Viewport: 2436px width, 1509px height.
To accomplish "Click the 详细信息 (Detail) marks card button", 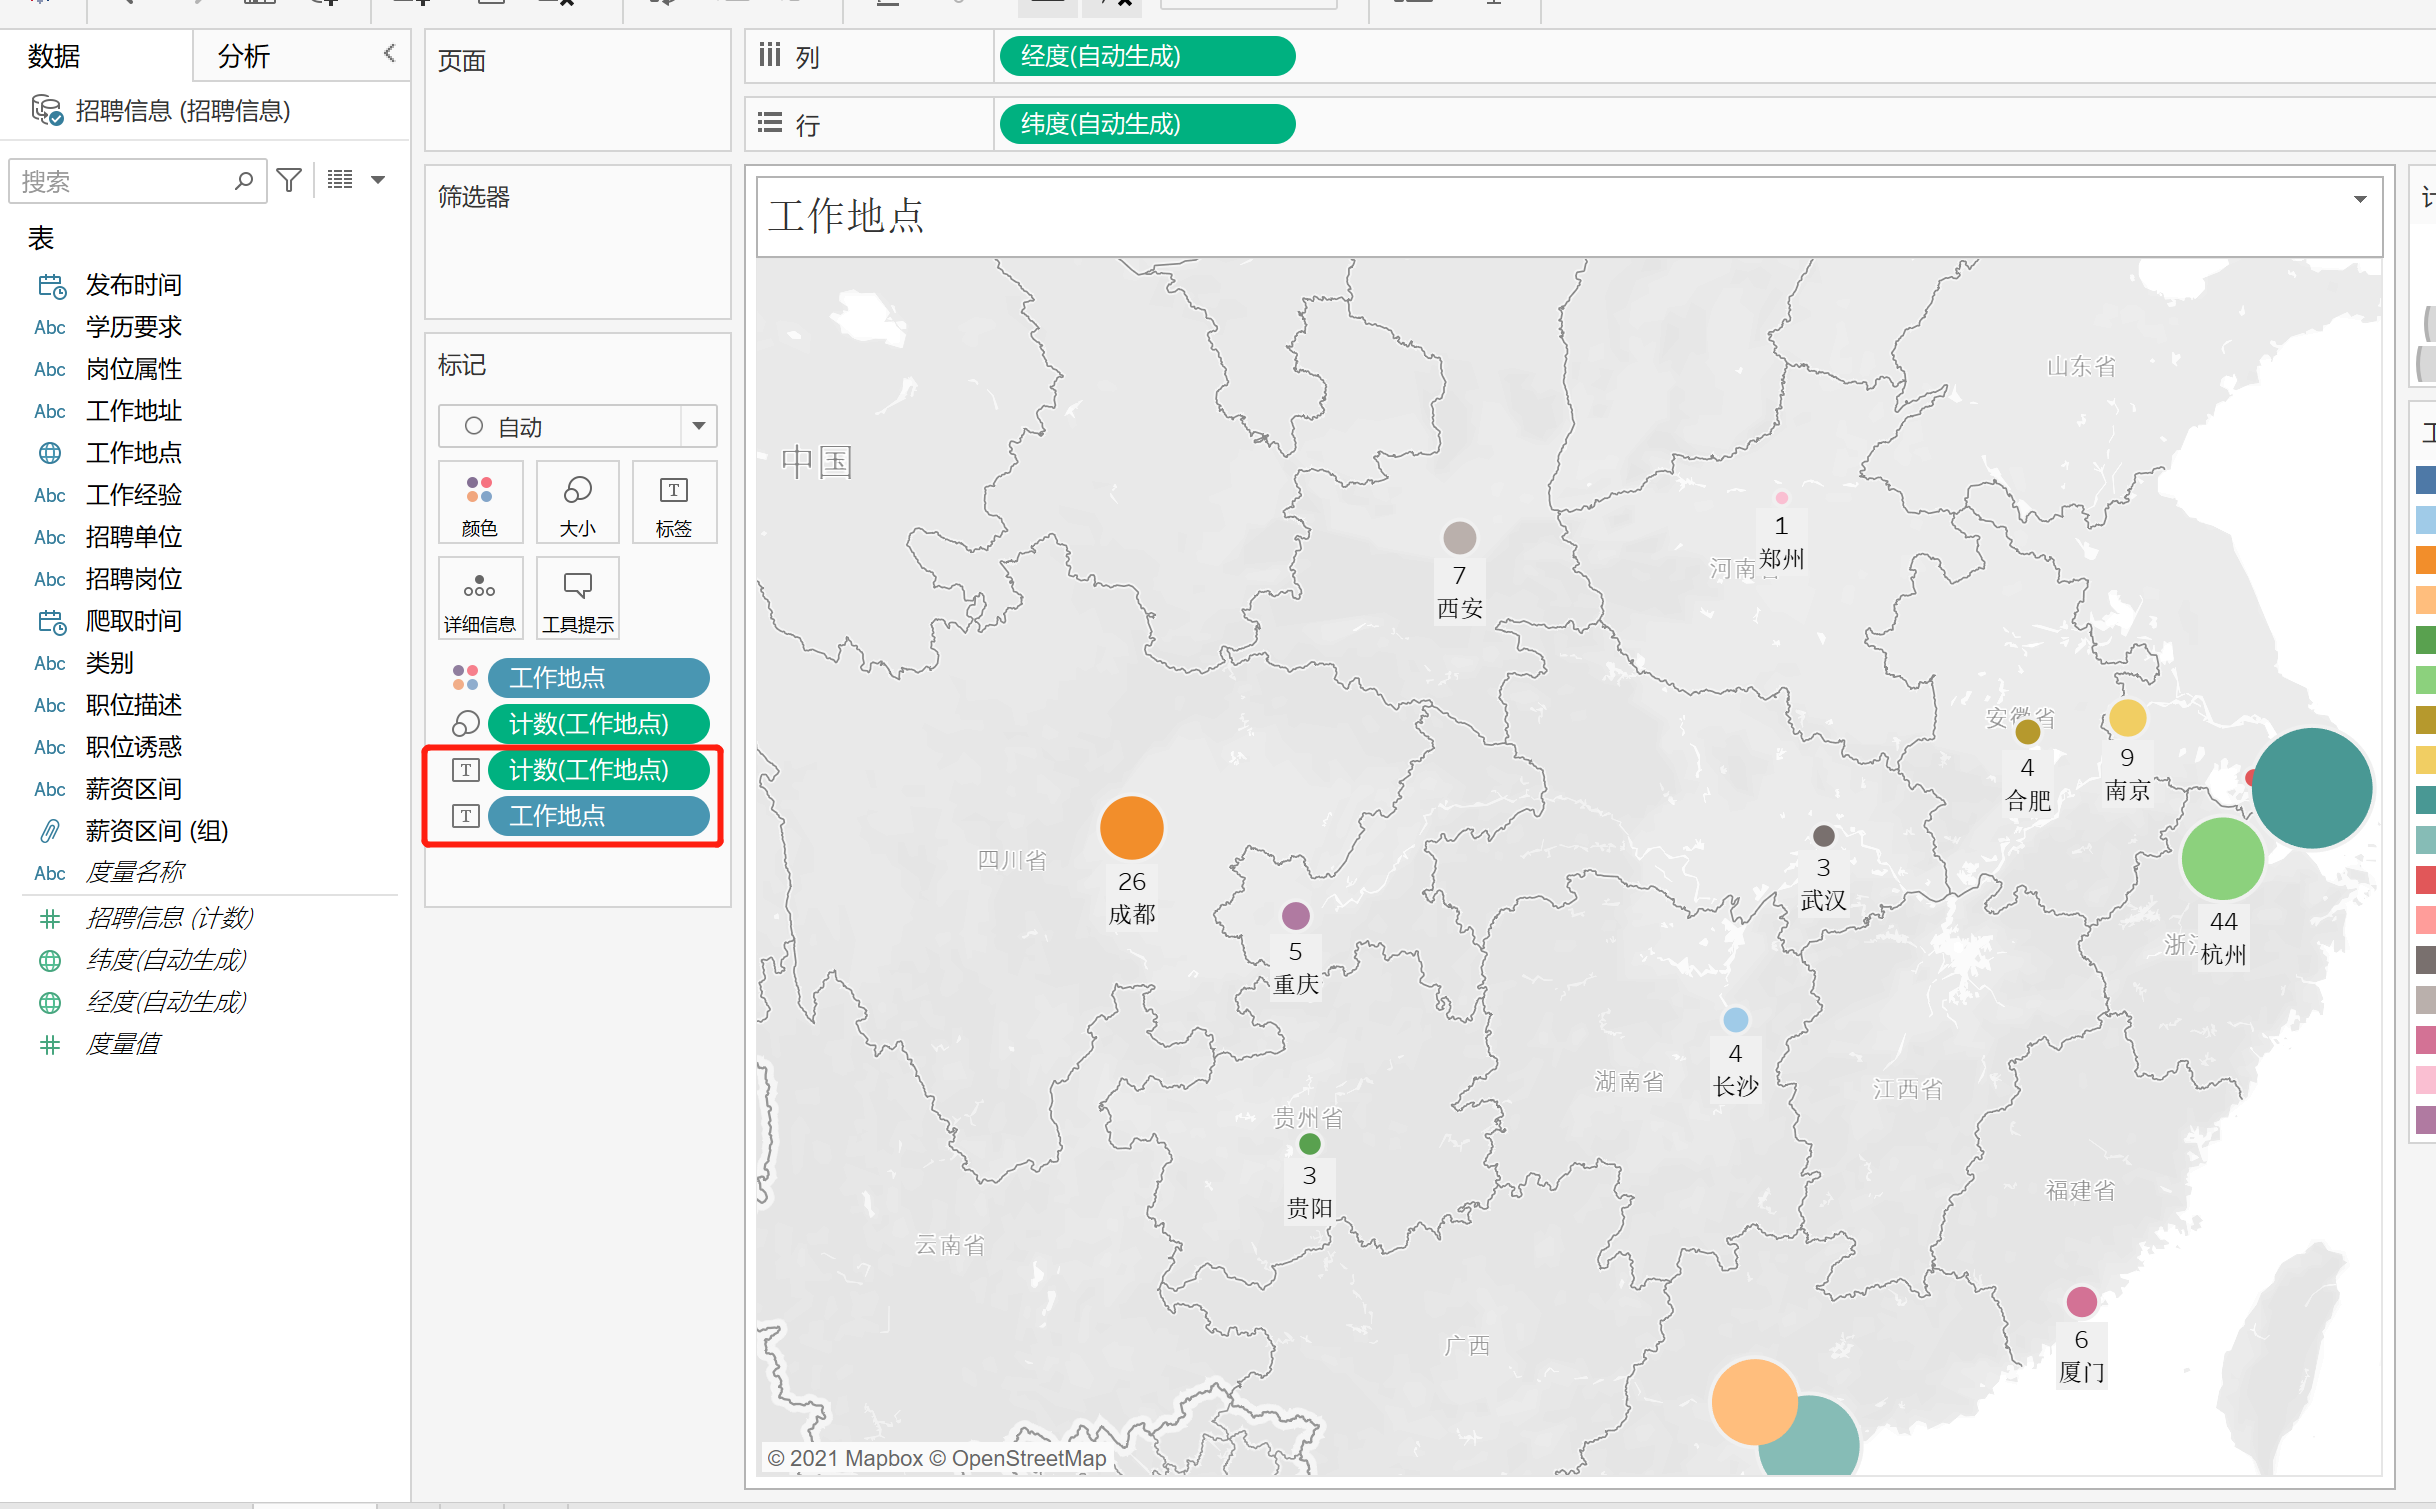I will (x=479, y=600).
